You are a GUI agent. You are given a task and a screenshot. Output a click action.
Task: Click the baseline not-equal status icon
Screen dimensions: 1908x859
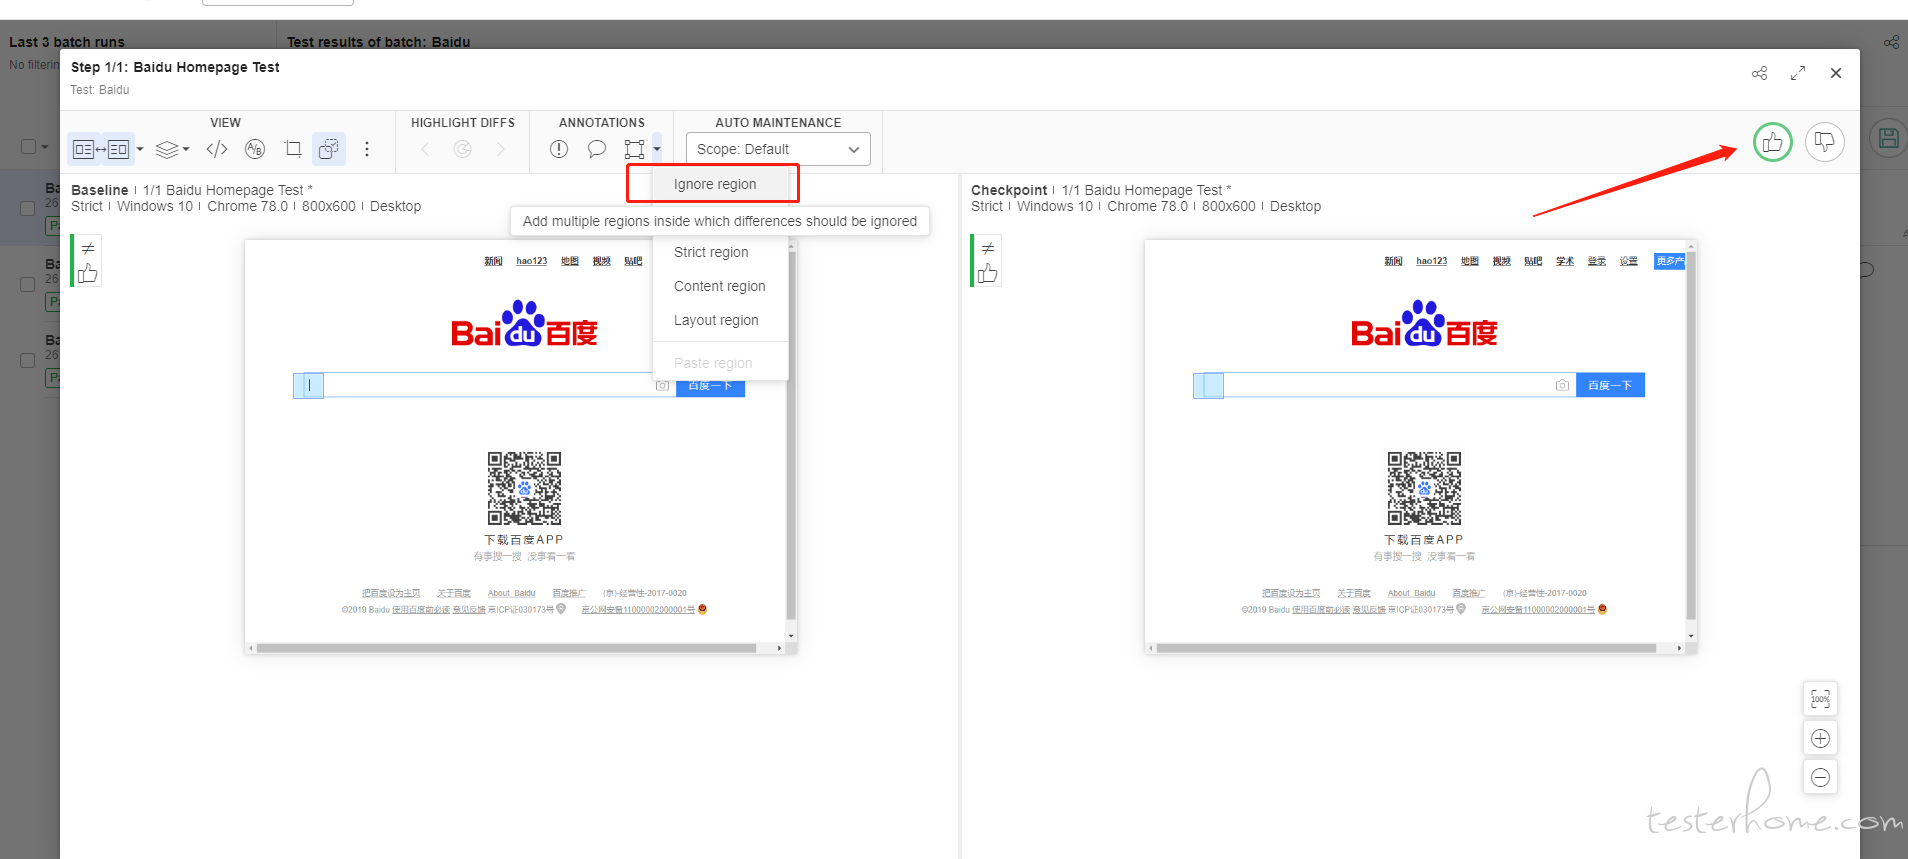pyautogui.click(x=88, y=248)
